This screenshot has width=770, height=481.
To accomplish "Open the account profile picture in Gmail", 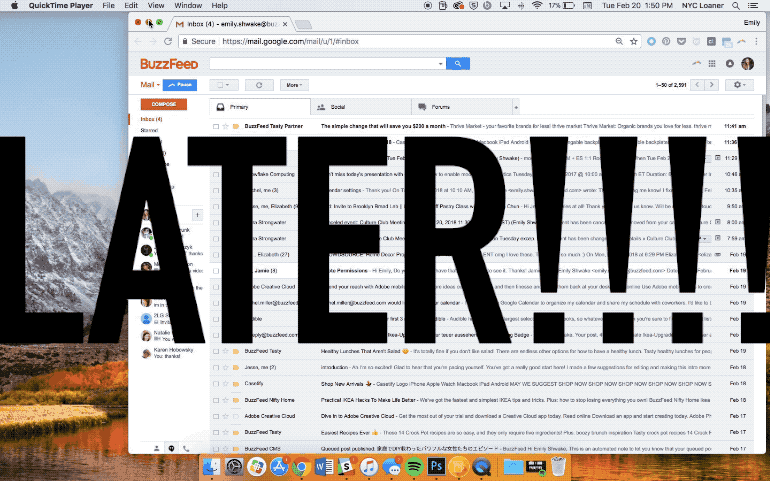I will 747,63.
